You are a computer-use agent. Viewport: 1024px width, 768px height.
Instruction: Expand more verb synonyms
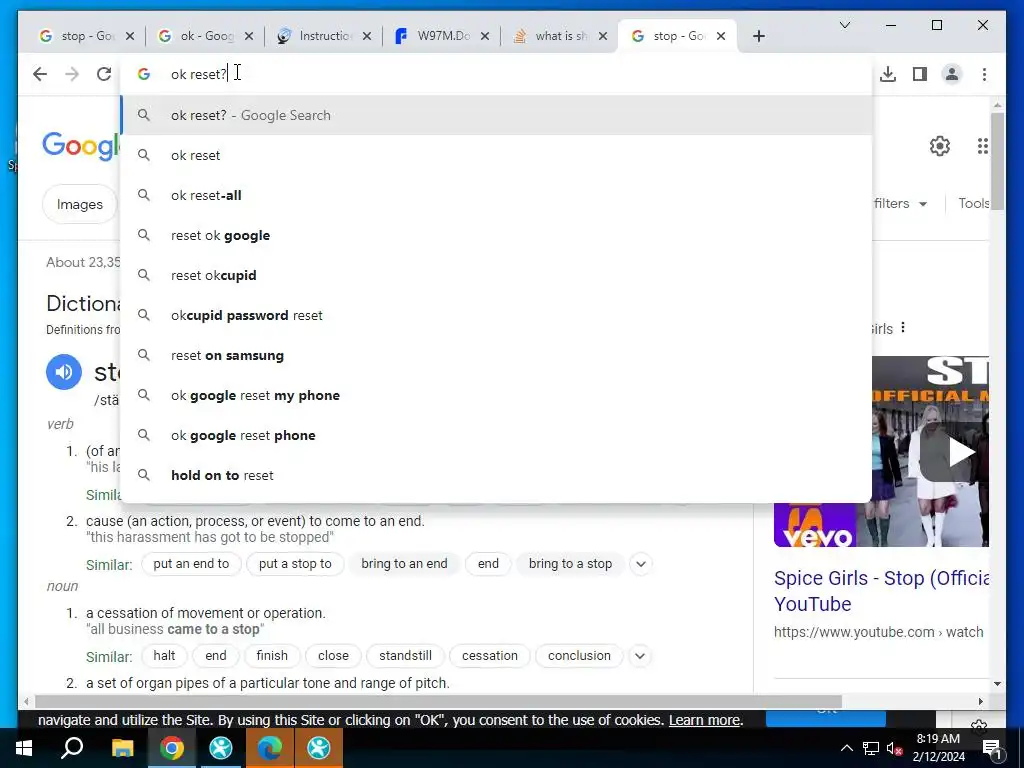click(641, 564)
